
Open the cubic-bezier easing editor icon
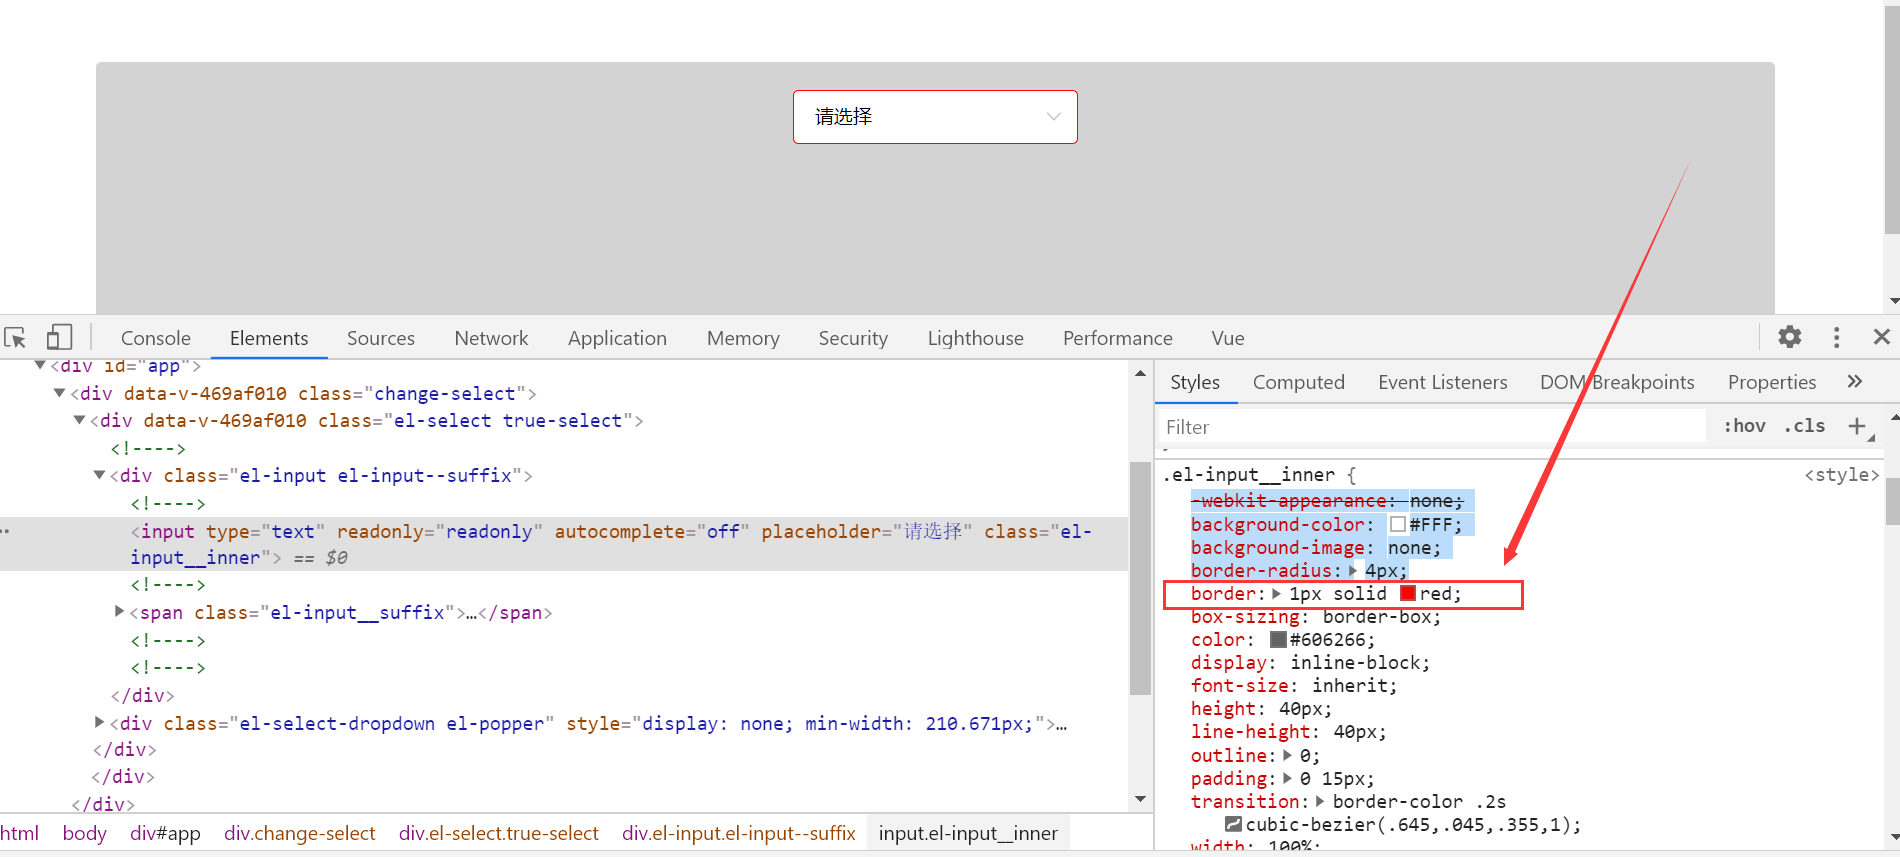point(1234,824)
